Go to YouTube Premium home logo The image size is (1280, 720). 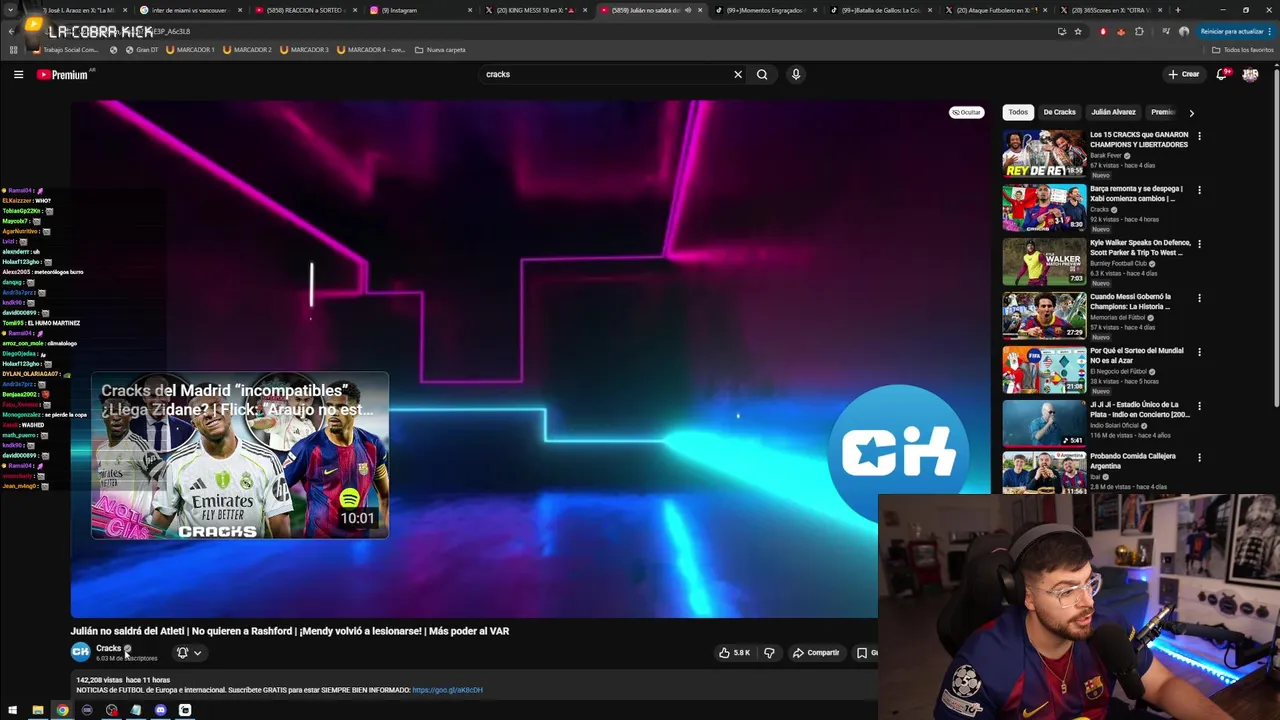pyautogui.click(x=62, y=75)
